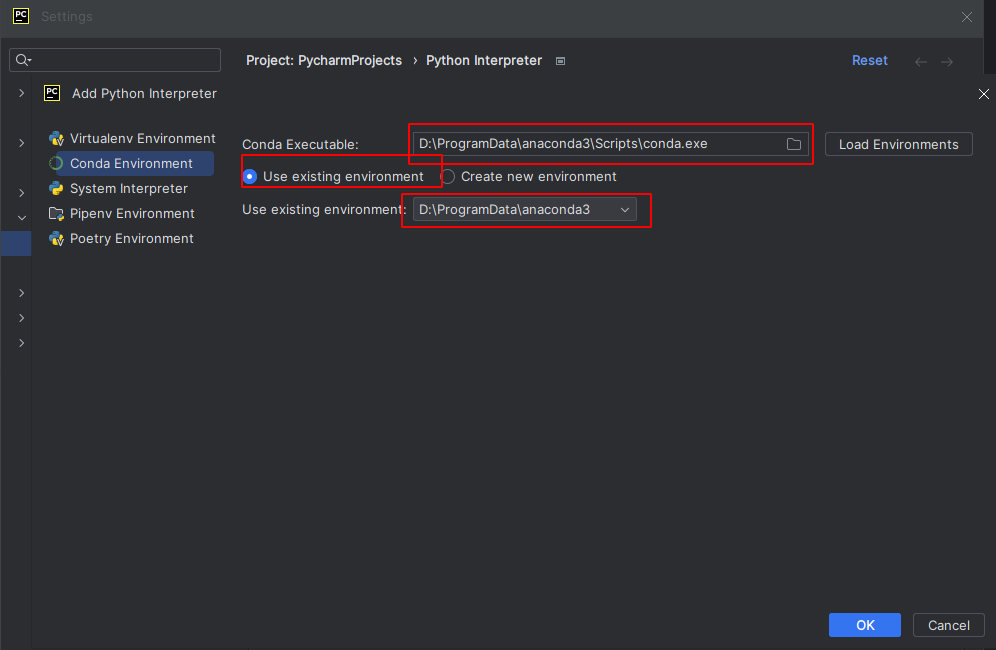This screenshot has height=650, width=996.
Task: Click the Project: PycharmProjects breadcrumb
Action: 324,60
